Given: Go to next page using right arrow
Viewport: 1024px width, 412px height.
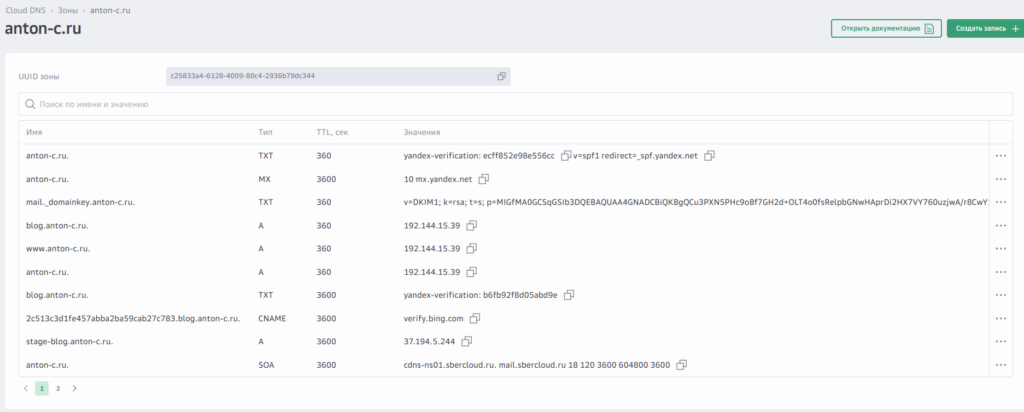Looking at the screenshot, I should pyautogui.click(x=74, y=388).
